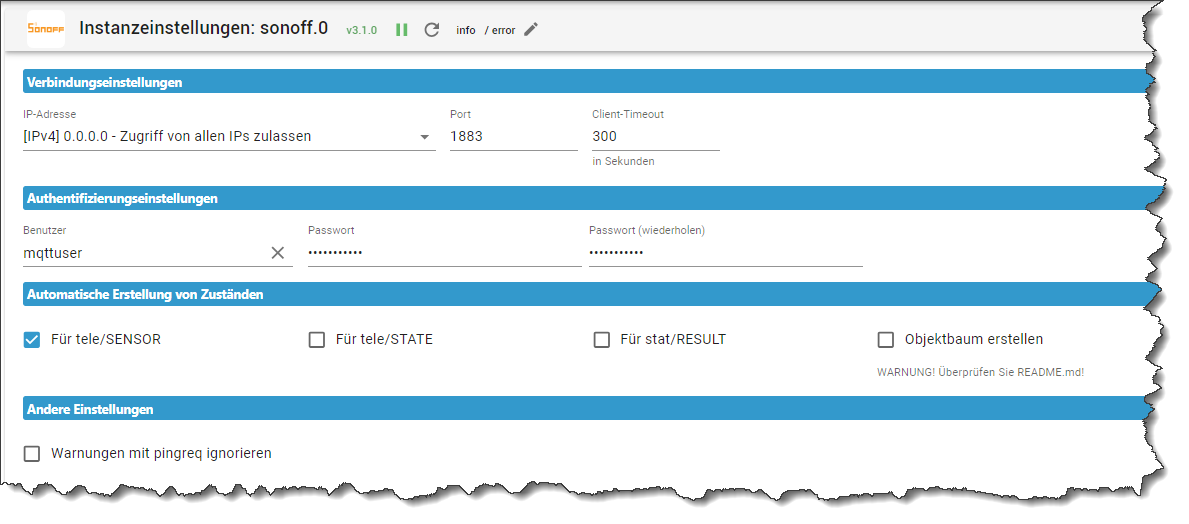Click the WARNUNG README.md hint text
The height and width of the screenshot is (524, 1189).
[980, 372]
